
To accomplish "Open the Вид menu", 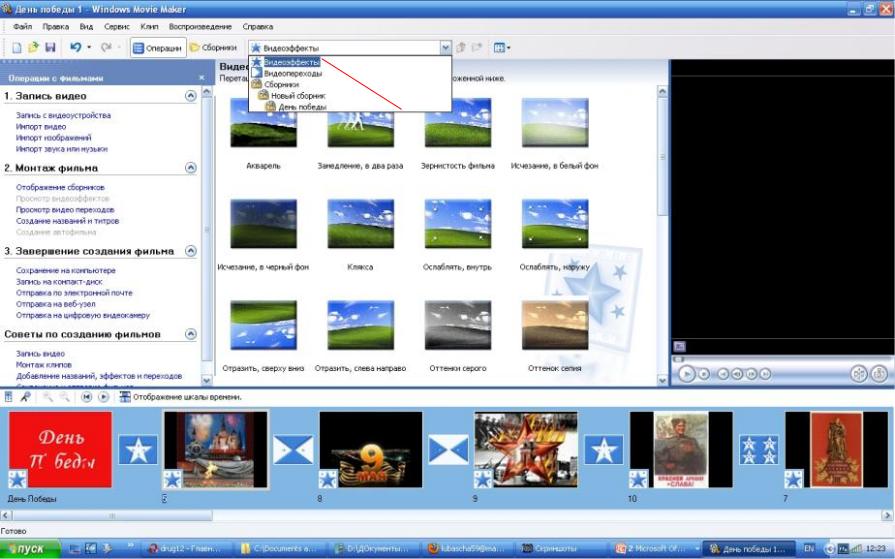I will [86, 27].
